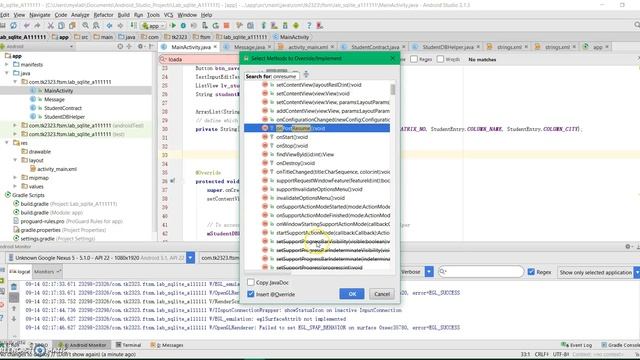The width and height of the screenshot is (640, 360).
Task: Click OK in override methods dialog
Action: tap(352, 294)
